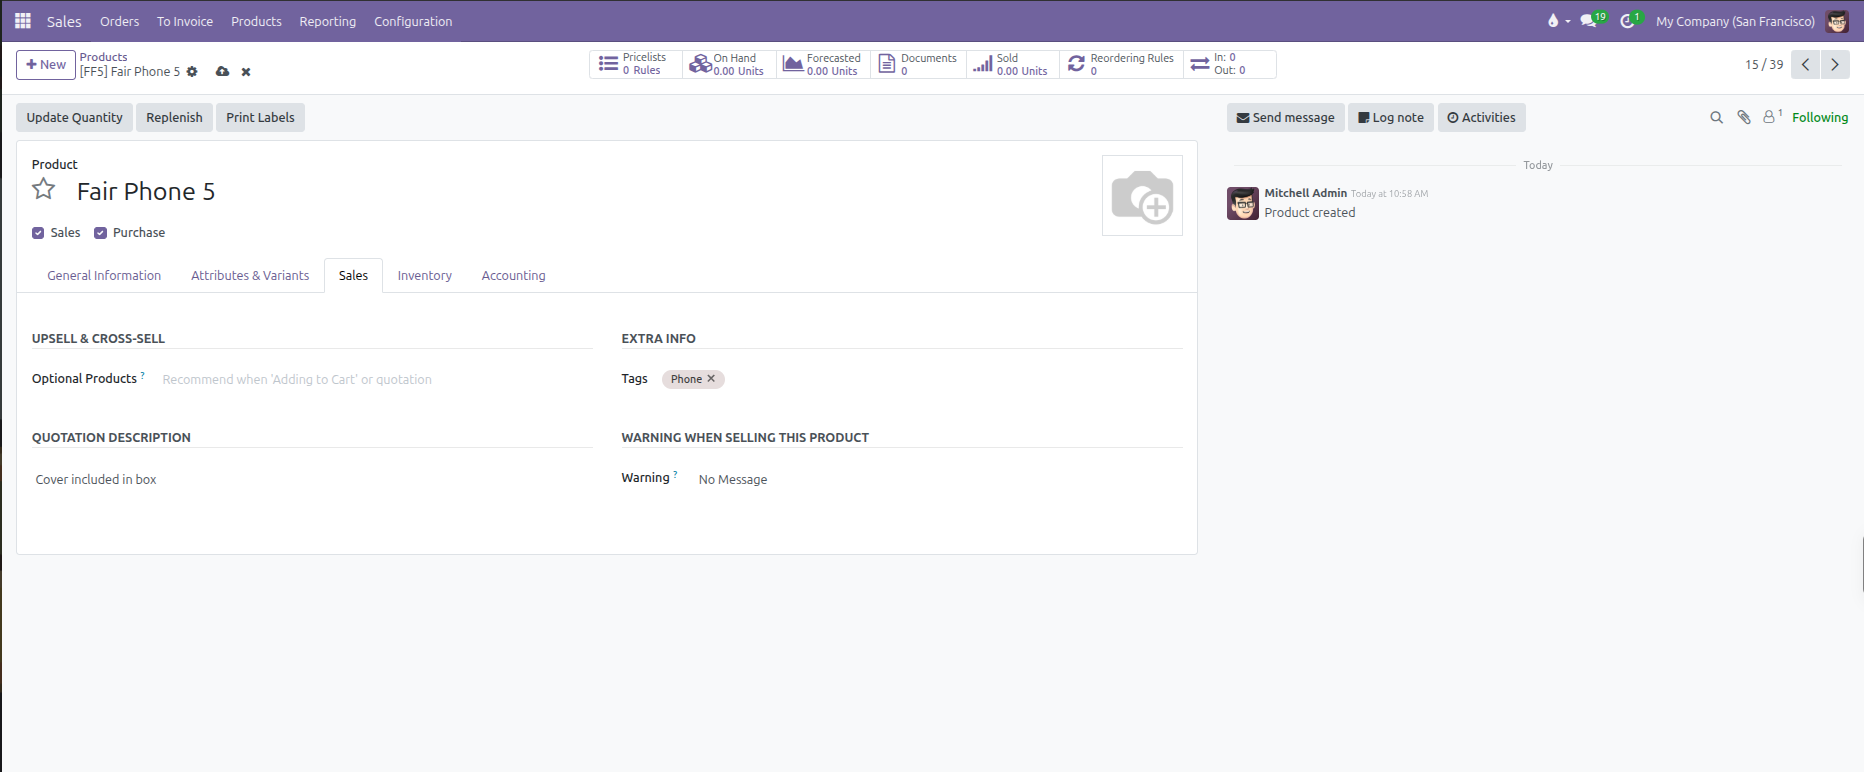Switch to Inventory tab

point(425,276)
